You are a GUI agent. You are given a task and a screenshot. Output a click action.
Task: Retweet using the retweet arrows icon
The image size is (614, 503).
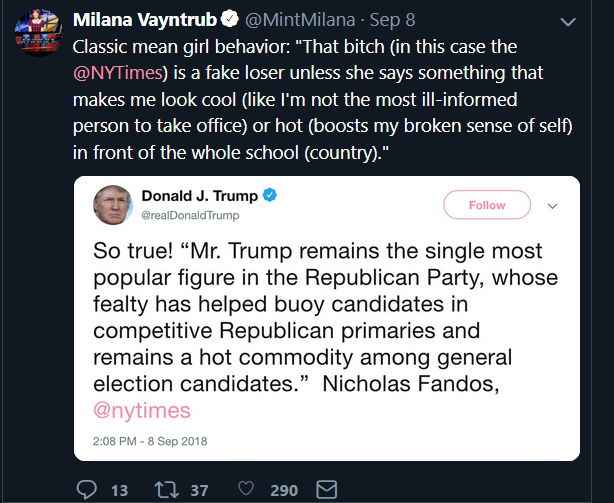pos(166,489)
